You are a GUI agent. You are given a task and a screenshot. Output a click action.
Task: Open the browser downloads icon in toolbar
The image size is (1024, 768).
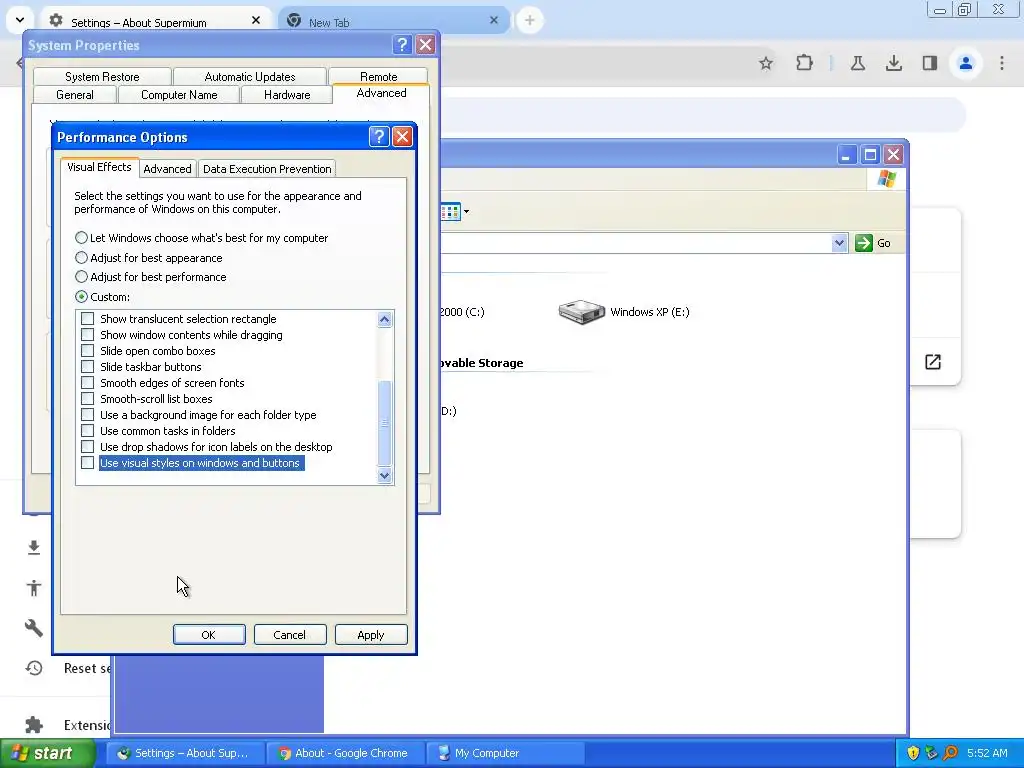(893, 63)
